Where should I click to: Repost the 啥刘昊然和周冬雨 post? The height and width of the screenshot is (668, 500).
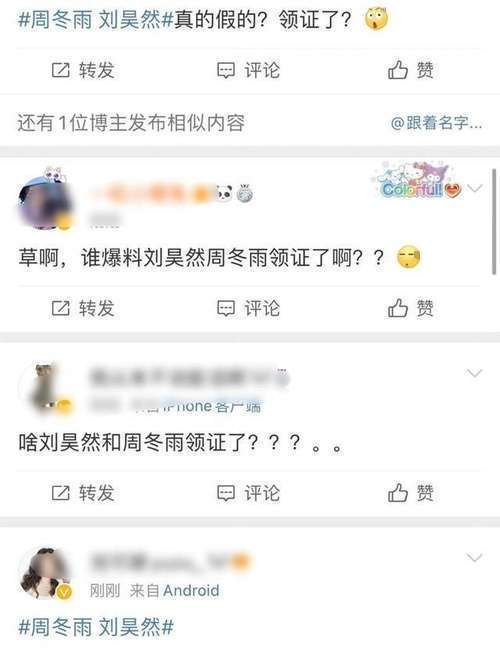coord(83,493)
